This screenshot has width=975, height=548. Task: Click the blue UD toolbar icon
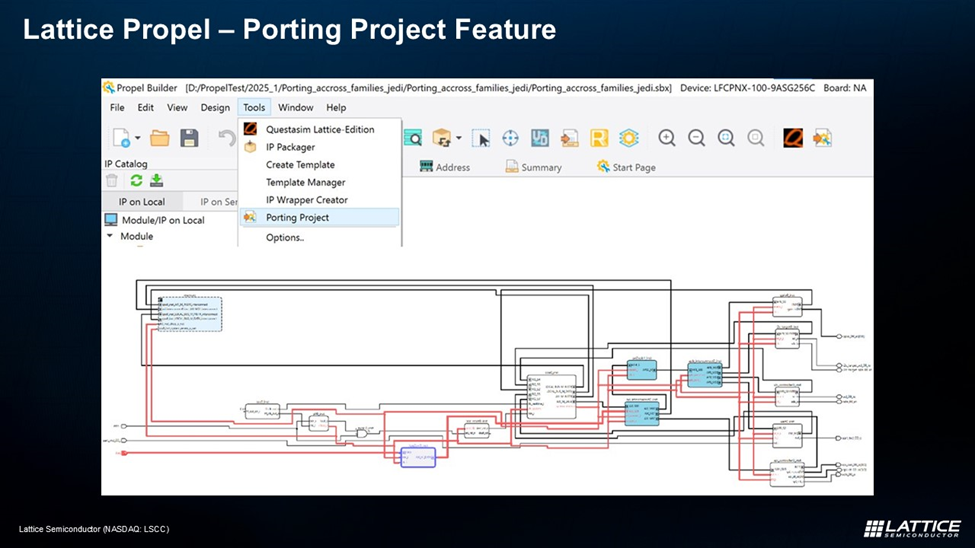[x=540, y=137]
